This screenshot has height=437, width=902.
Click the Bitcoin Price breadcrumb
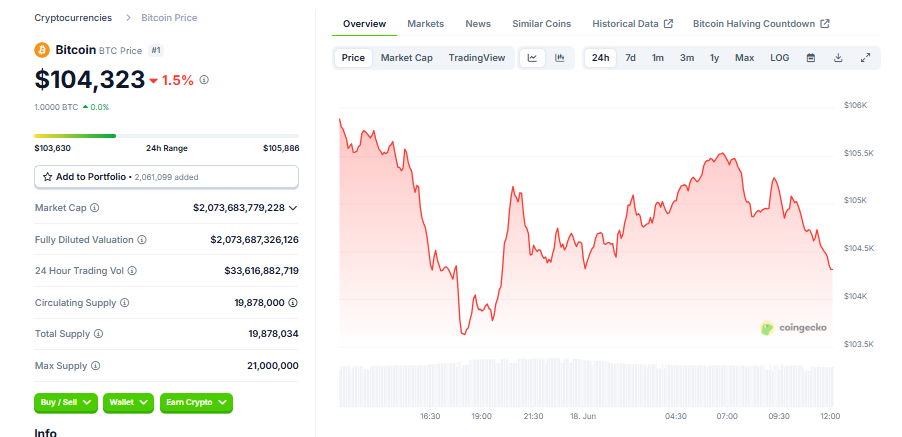tap(169, 18)
